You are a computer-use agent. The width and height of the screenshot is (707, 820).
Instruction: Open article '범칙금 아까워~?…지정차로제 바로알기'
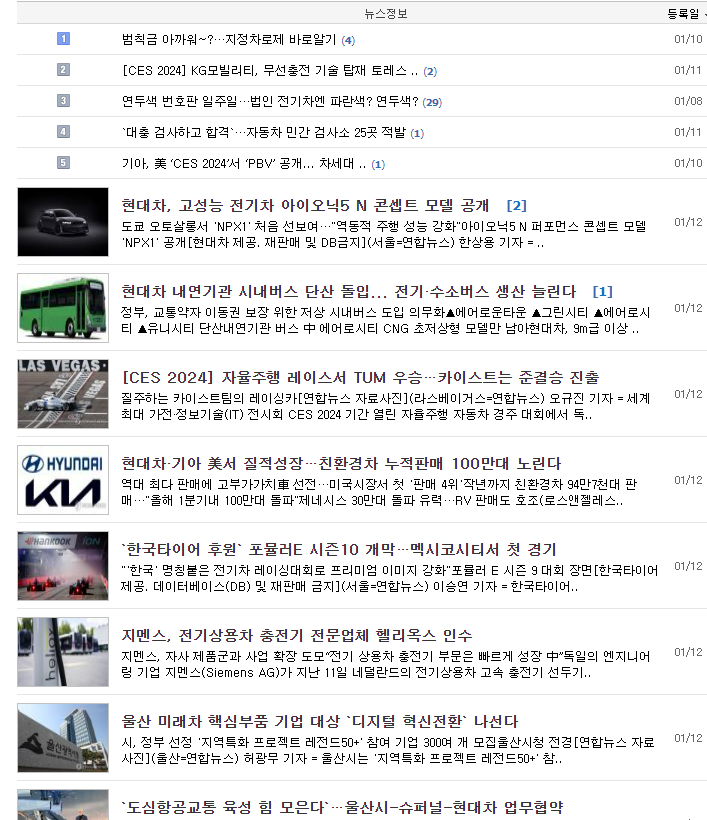click(x=229, y=40)
